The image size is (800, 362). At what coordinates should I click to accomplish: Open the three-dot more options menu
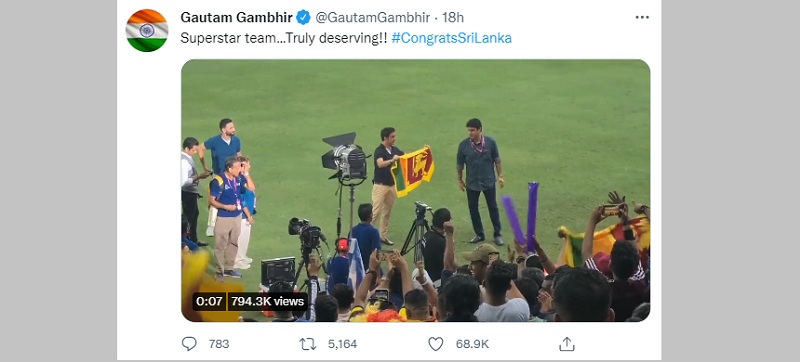(642, 17)
